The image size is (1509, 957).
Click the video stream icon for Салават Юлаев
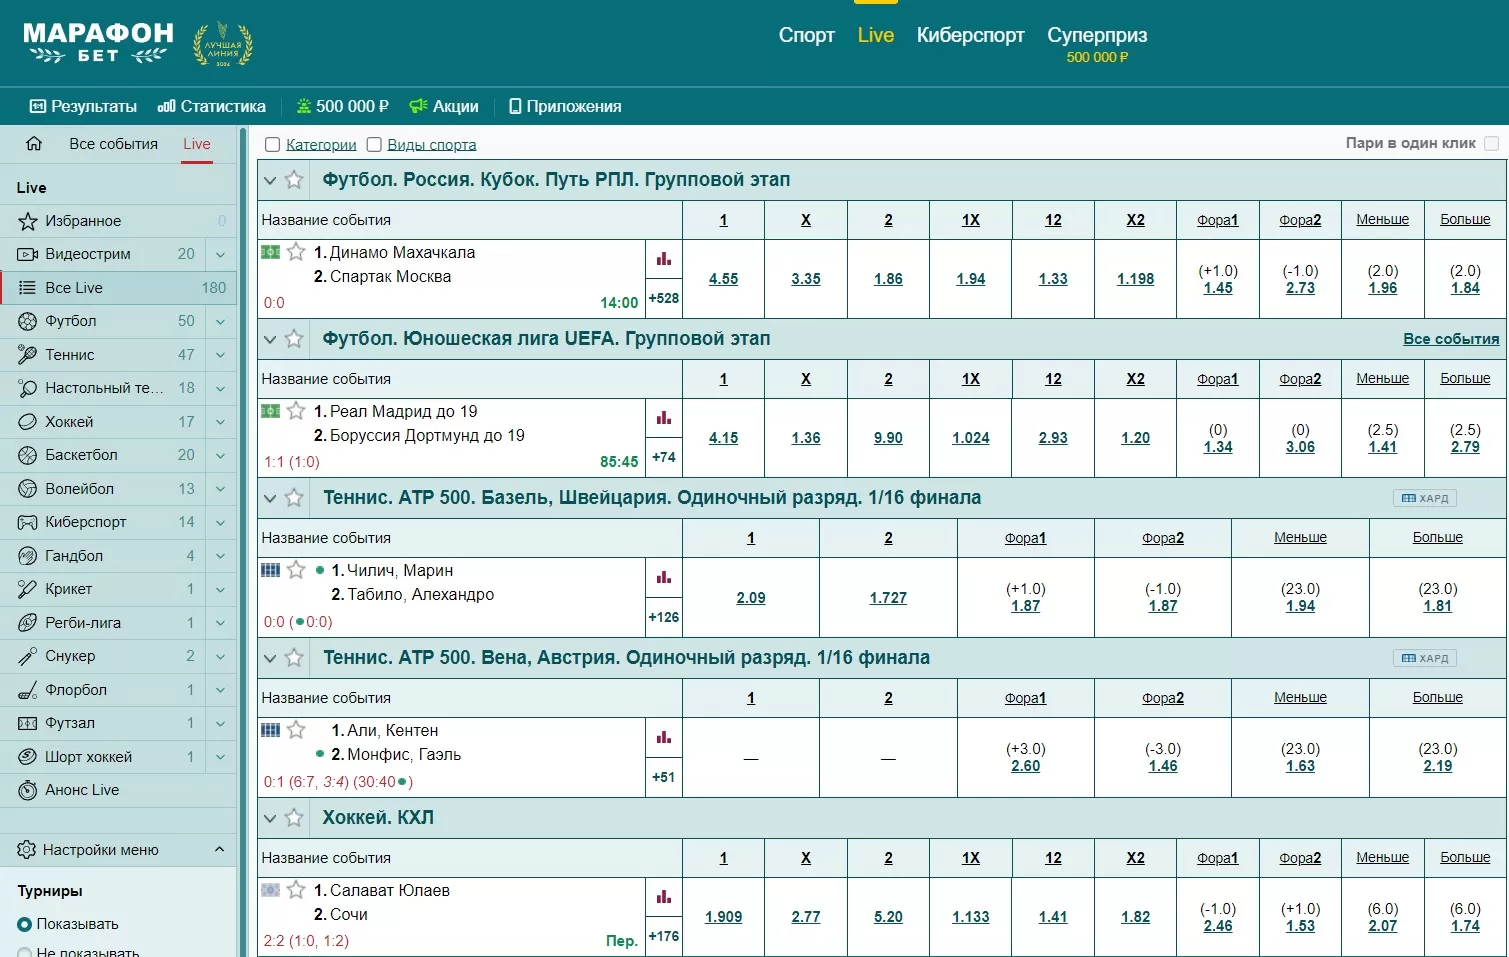point(270,890)
